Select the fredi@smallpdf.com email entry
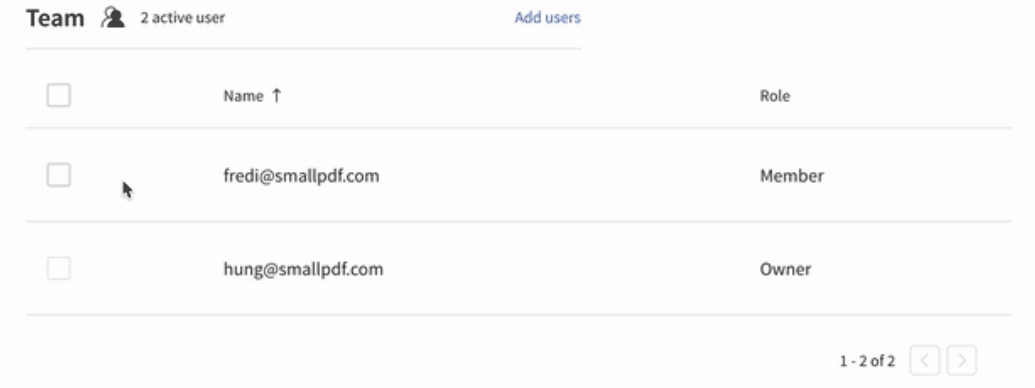The width and height of the screenshot is (1035, 388). tap(301, 176)
